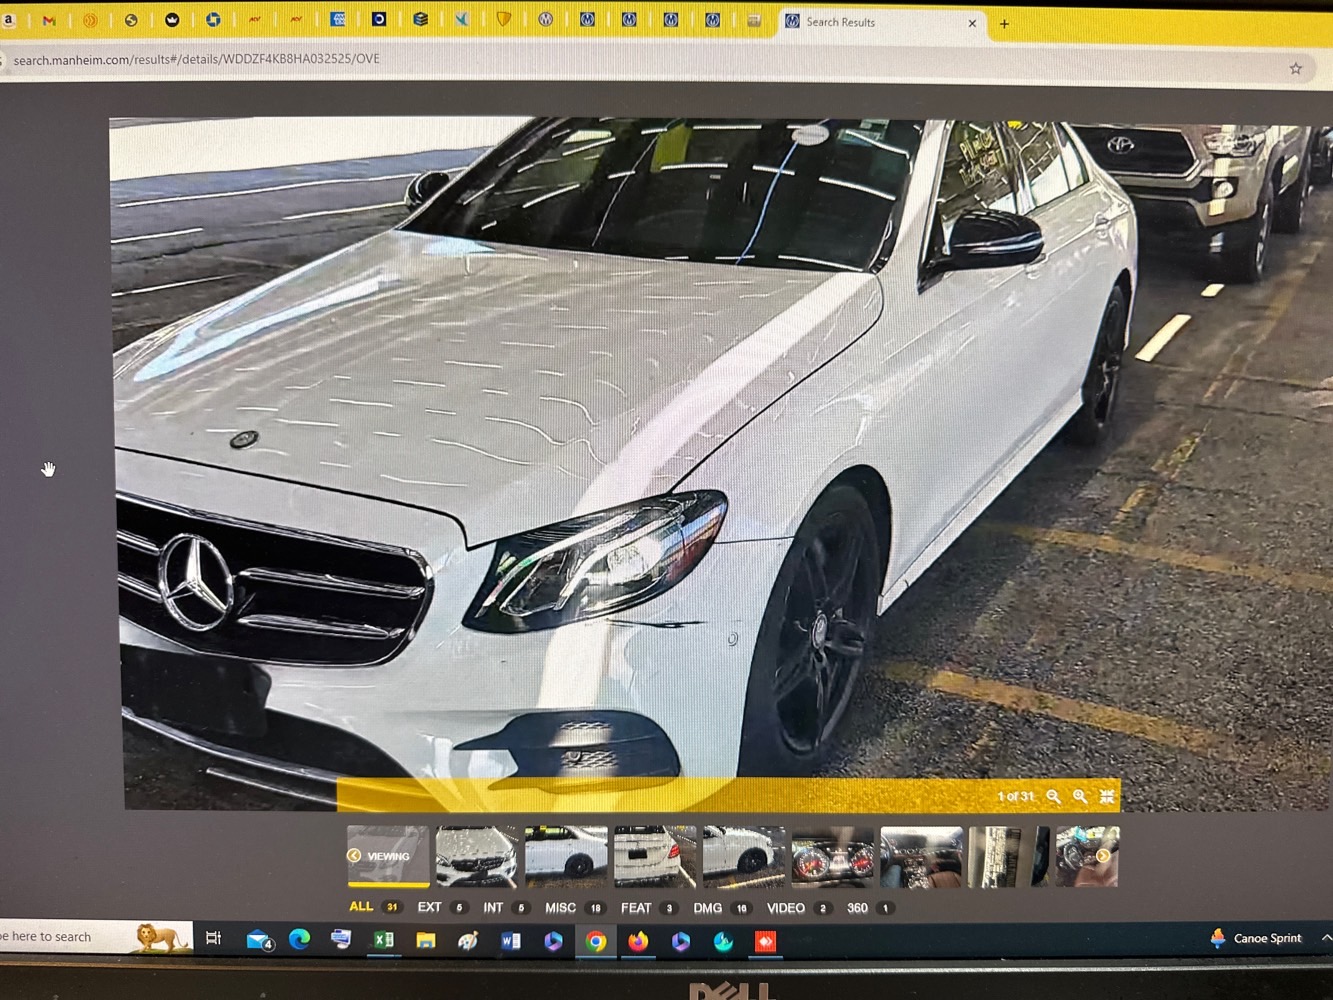Image resolution: width=1333 pixels, height=1000 pixels.
Task: Filter photos to FEAT category
Action: coord(649,907)
